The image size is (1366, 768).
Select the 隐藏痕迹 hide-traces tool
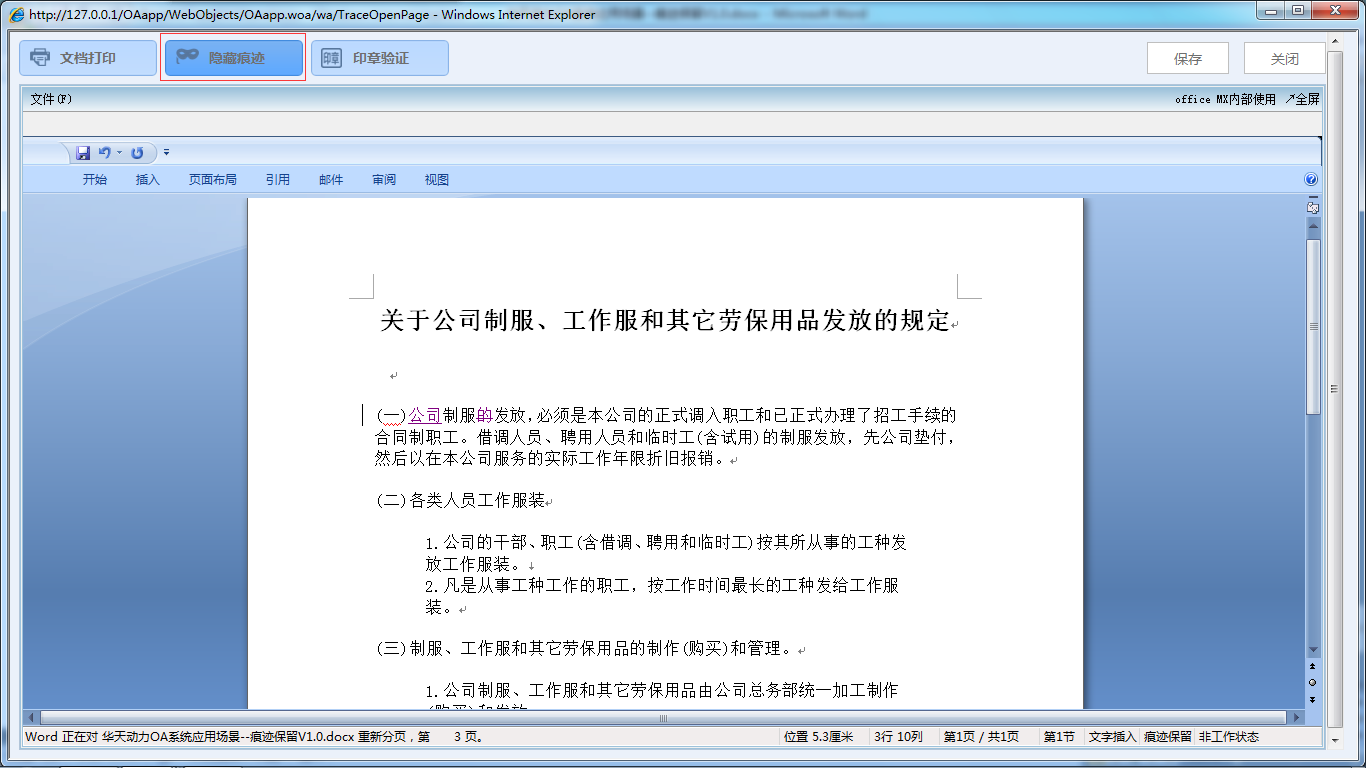pyautogui.click(x=232, y=57)
